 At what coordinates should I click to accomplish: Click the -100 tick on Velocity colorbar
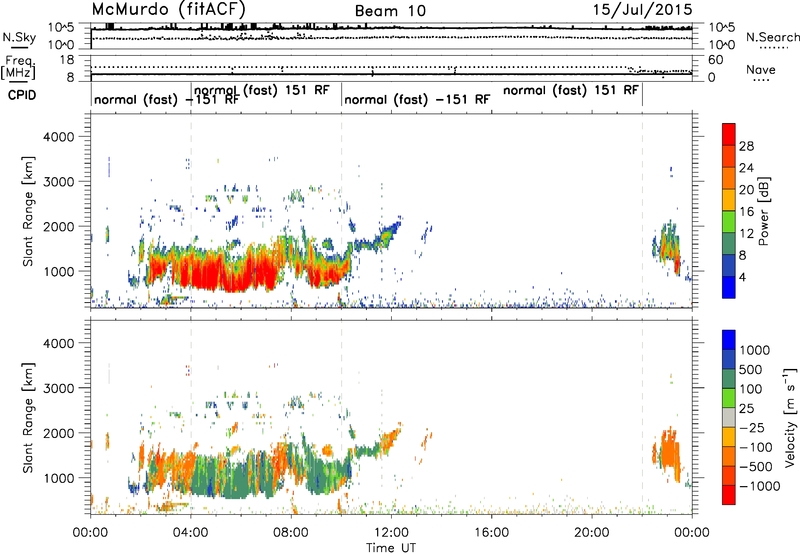(x=756, y=447)
